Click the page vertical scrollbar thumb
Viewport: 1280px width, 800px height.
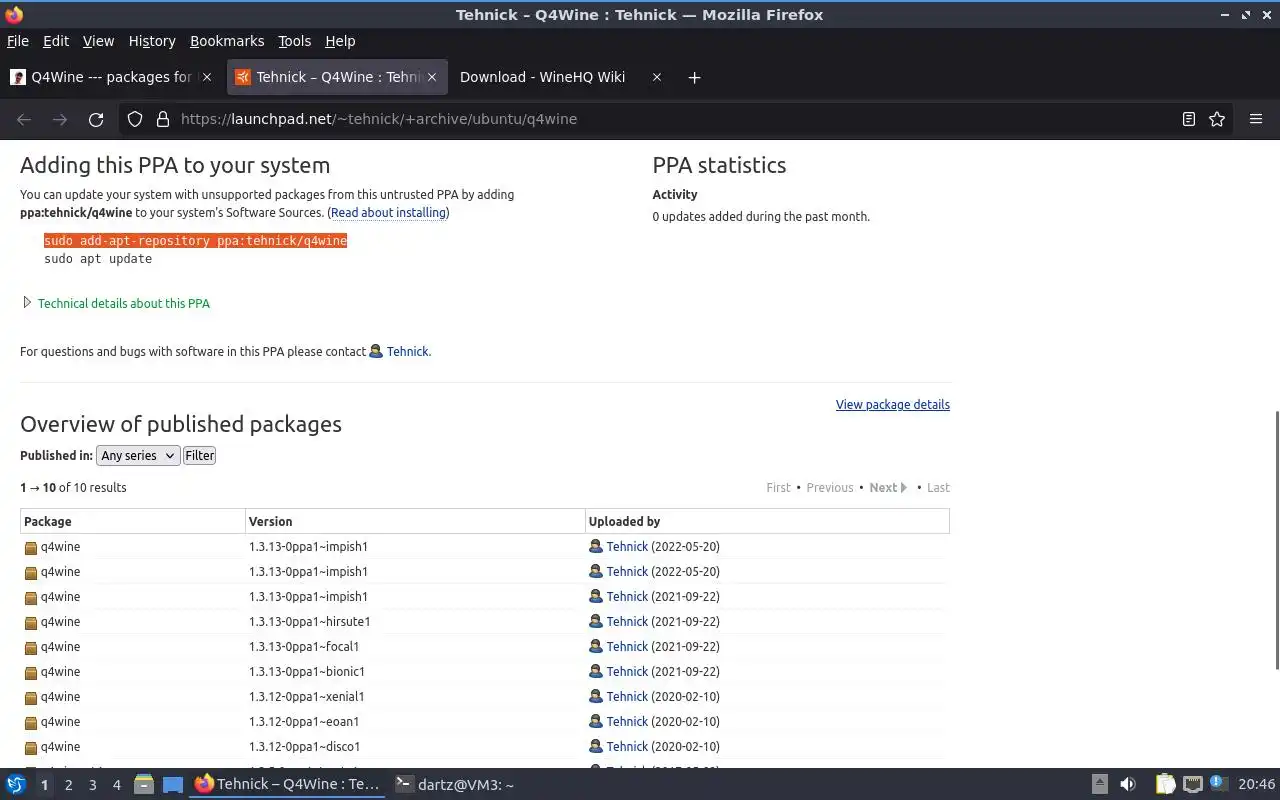point(1276,540)
